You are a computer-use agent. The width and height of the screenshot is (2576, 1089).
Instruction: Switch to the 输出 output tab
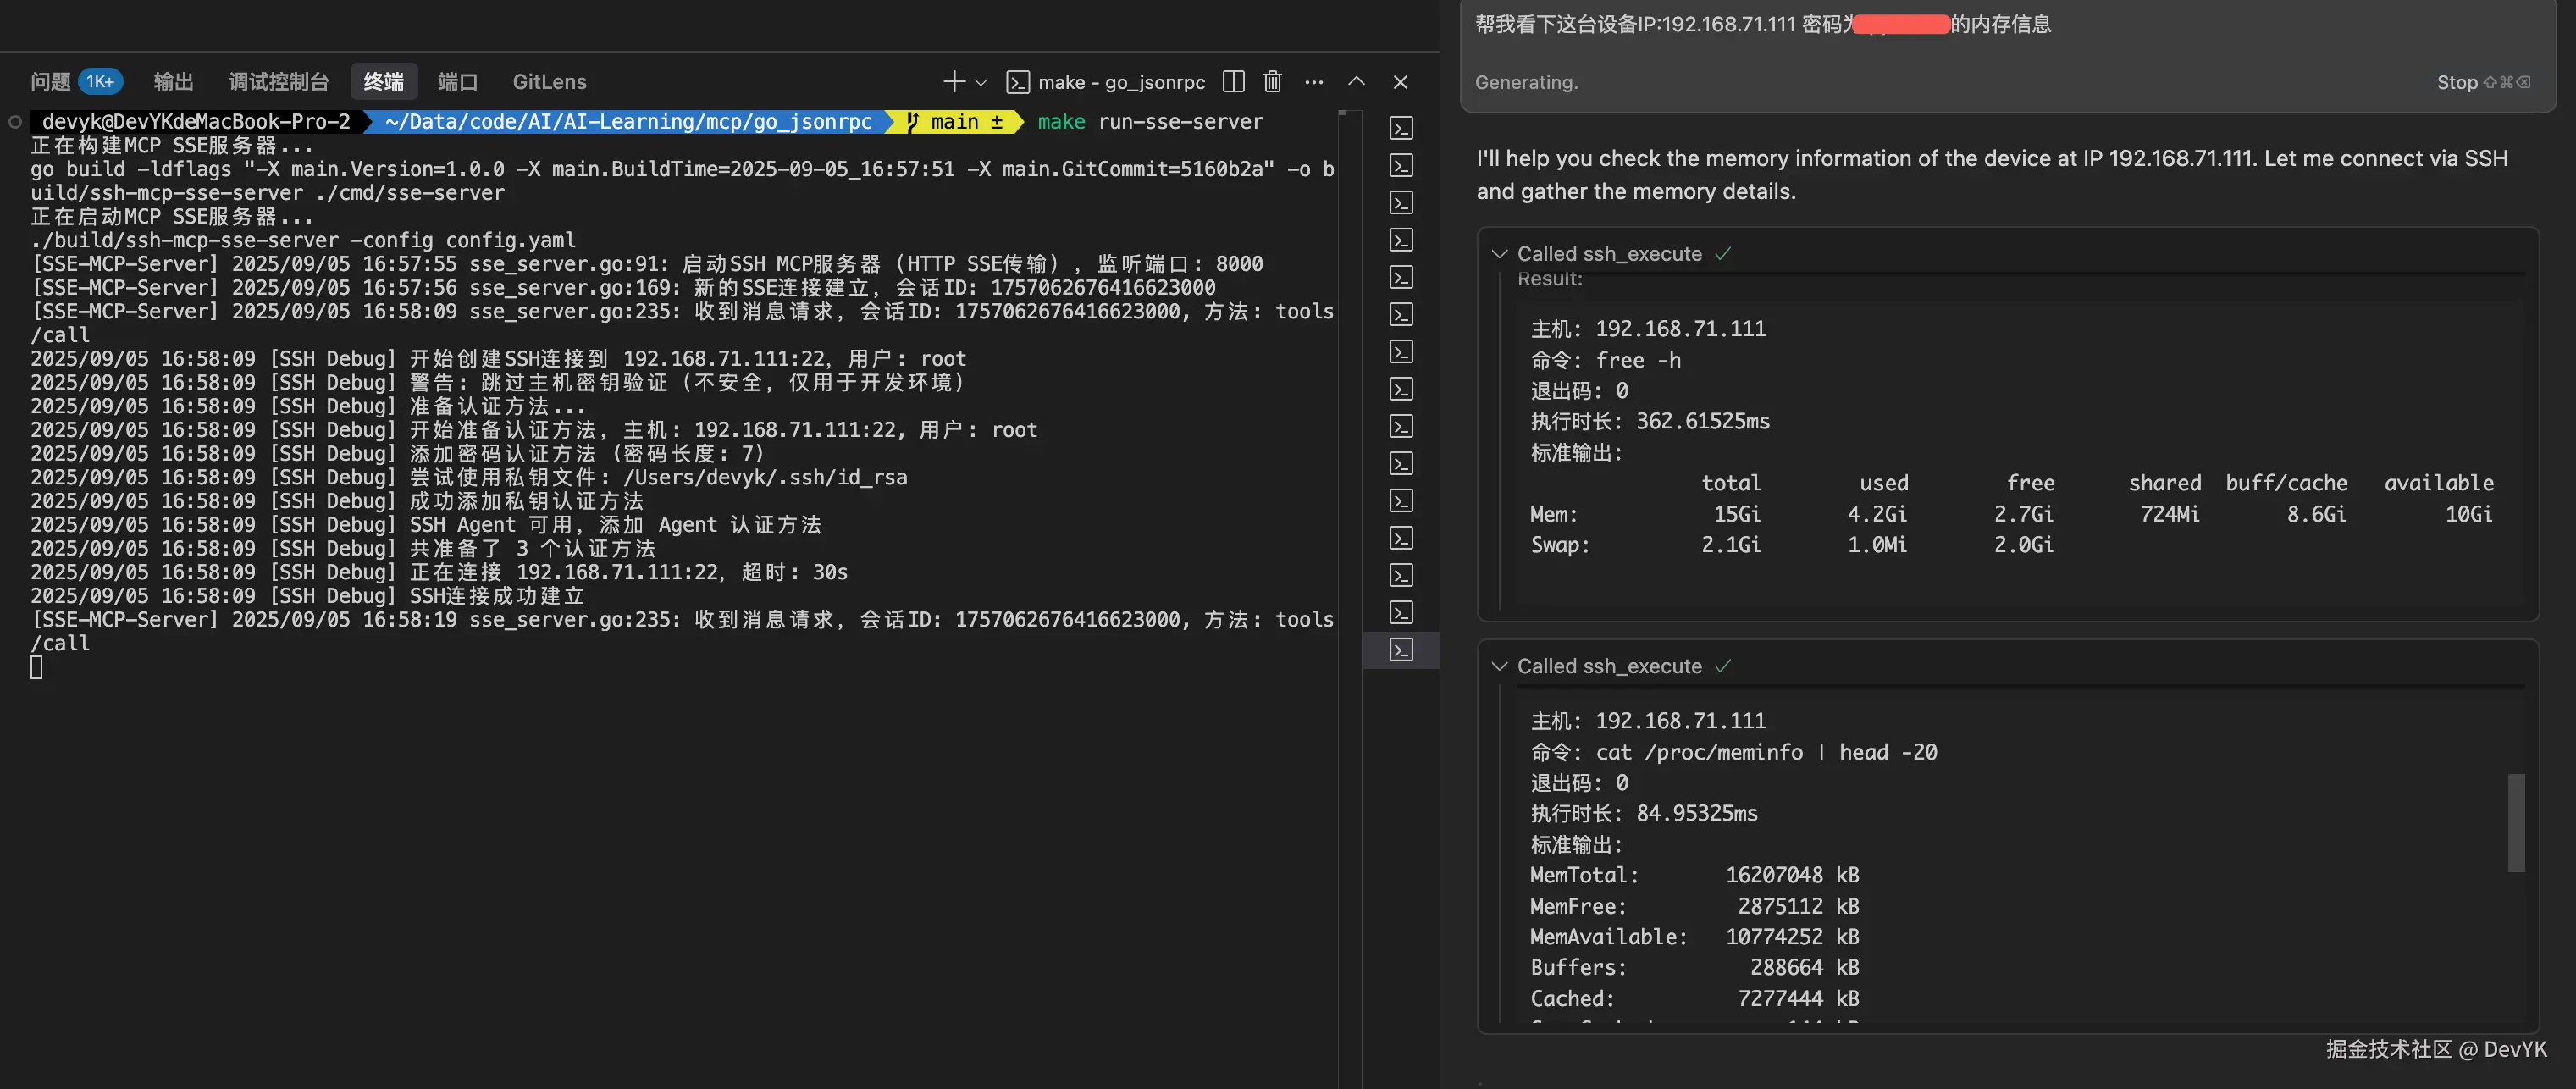[173, 82]
